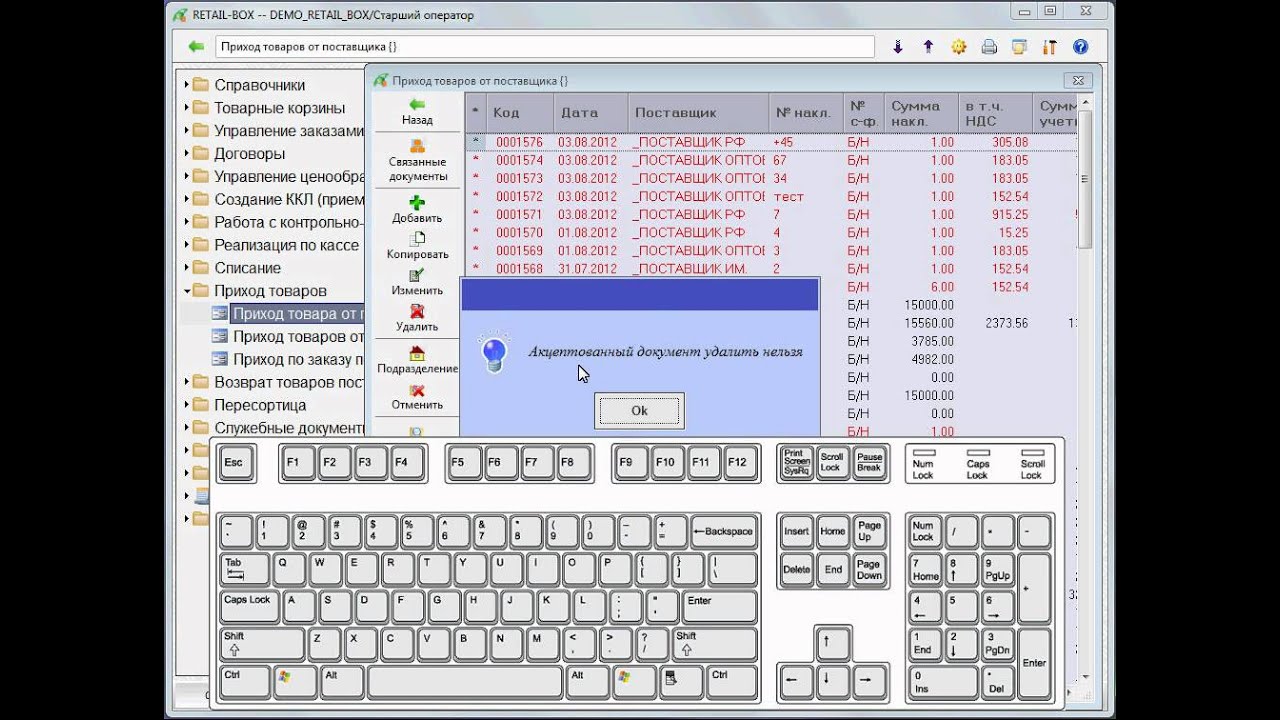Select document code 0001574

click(x=519, y=160)
